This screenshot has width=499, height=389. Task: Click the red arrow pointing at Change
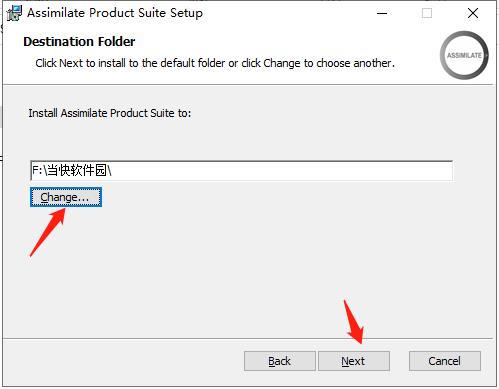pos(47,232)
